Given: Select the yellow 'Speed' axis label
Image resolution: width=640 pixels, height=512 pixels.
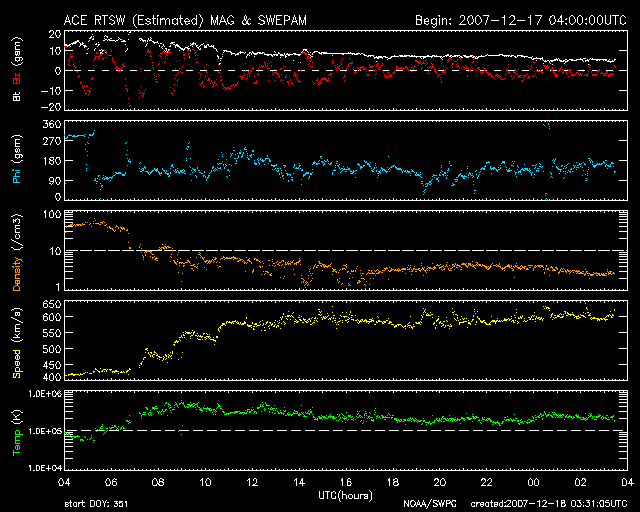Looking at the screenshot, I should tap(17, 364).
